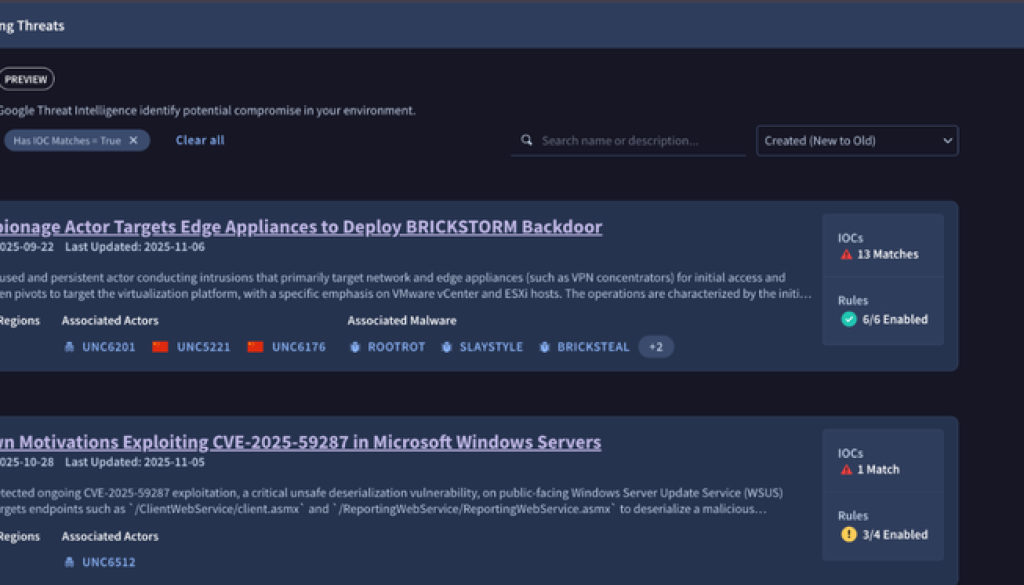
Task: Click the red alert icon next to 13 Matches
Action: [845, 255]
